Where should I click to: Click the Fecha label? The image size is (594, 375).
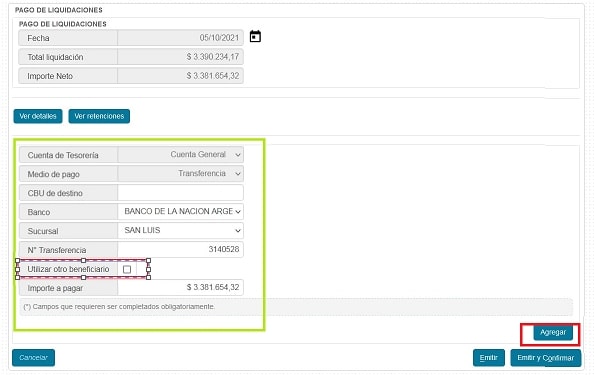pos(38,38)
